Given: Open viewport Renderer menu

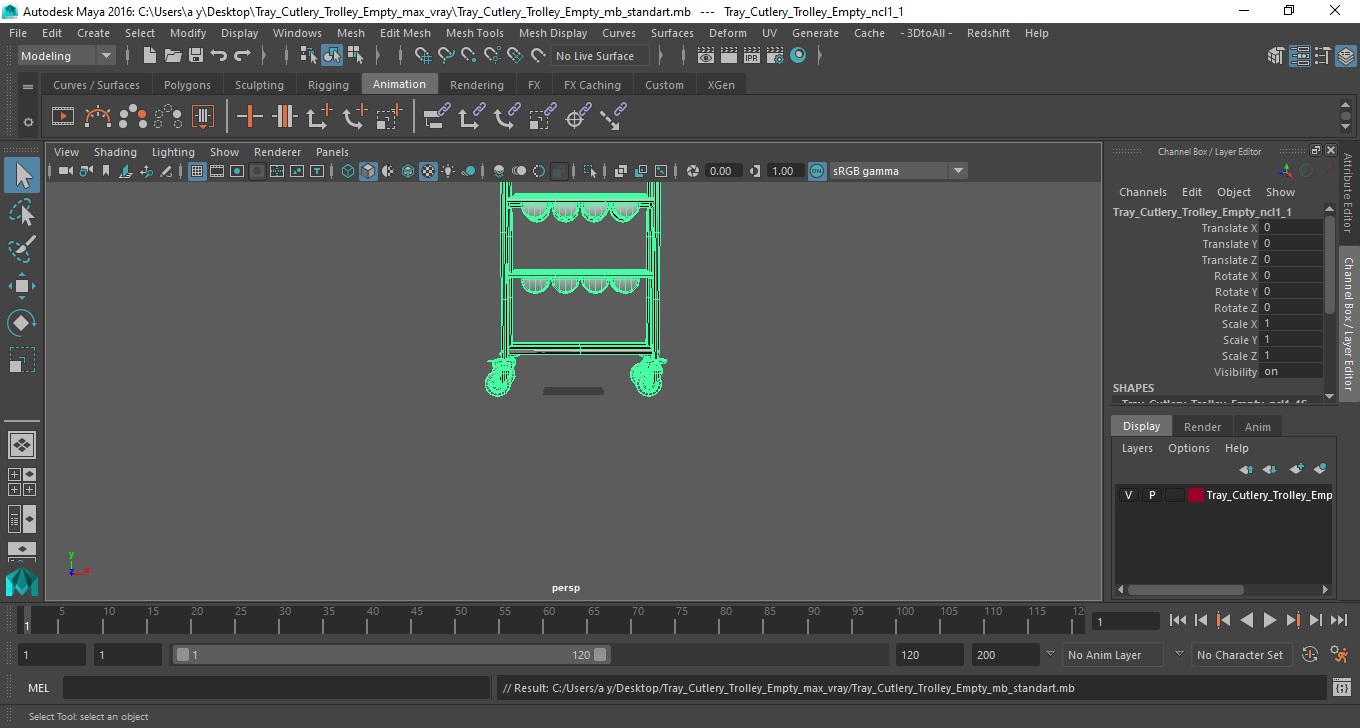Looking at the screenshot, I should [277, 152].
